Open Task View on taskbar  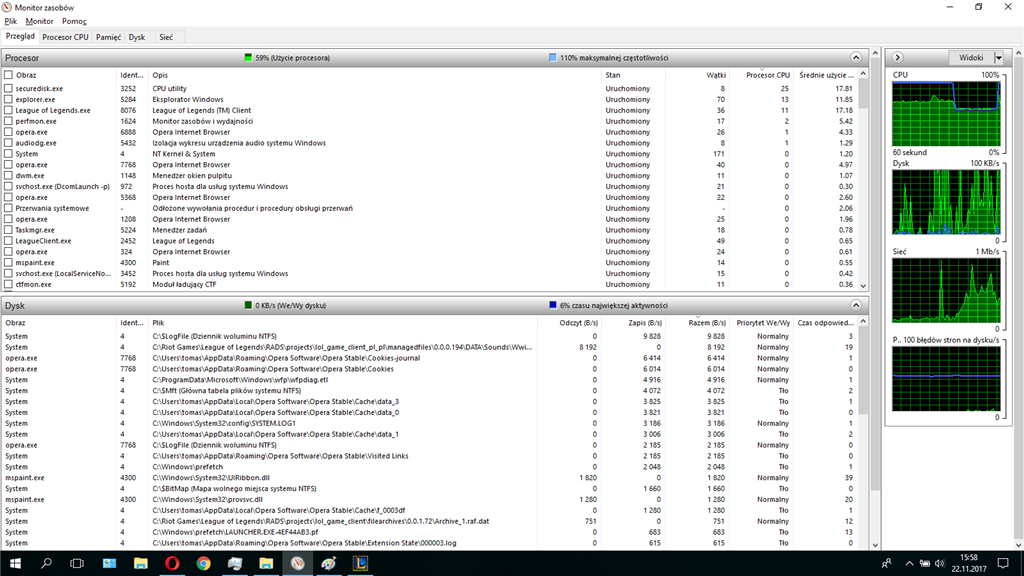77,563
